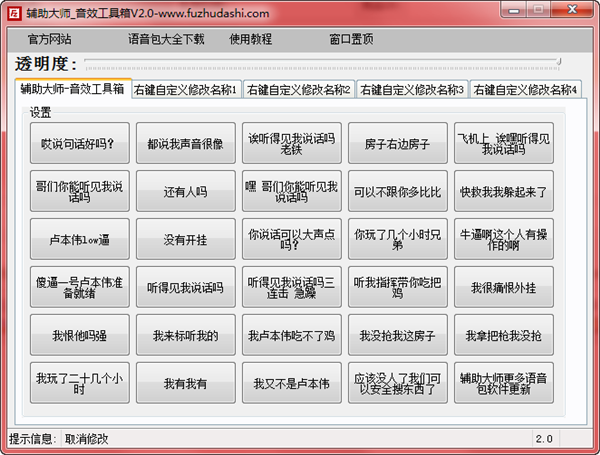Image resolution: width=600 pixels, height=455 pixels.
Task: Play the 还有人吗 sound
Action: (x=186, y=191)
